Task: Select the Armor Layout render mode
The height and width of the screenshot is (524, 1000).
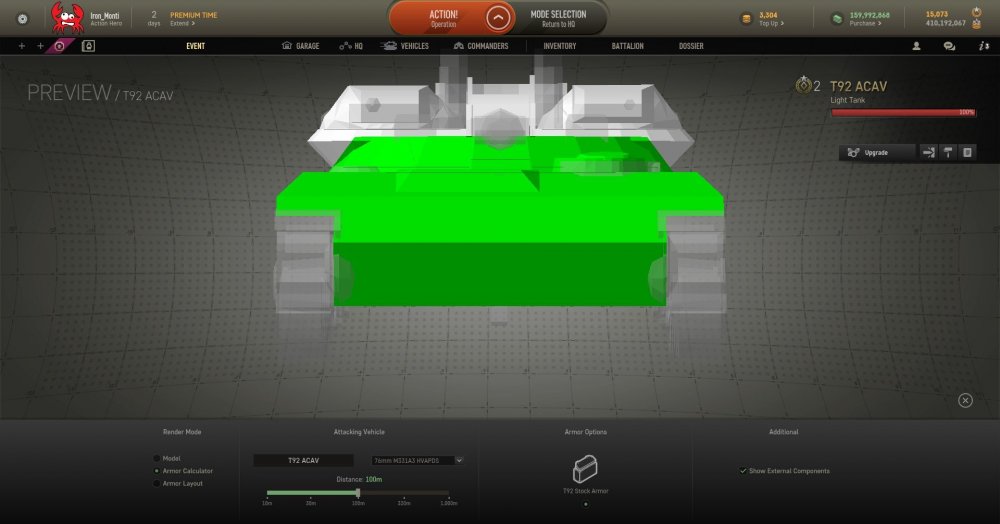Action: point(156,484)
